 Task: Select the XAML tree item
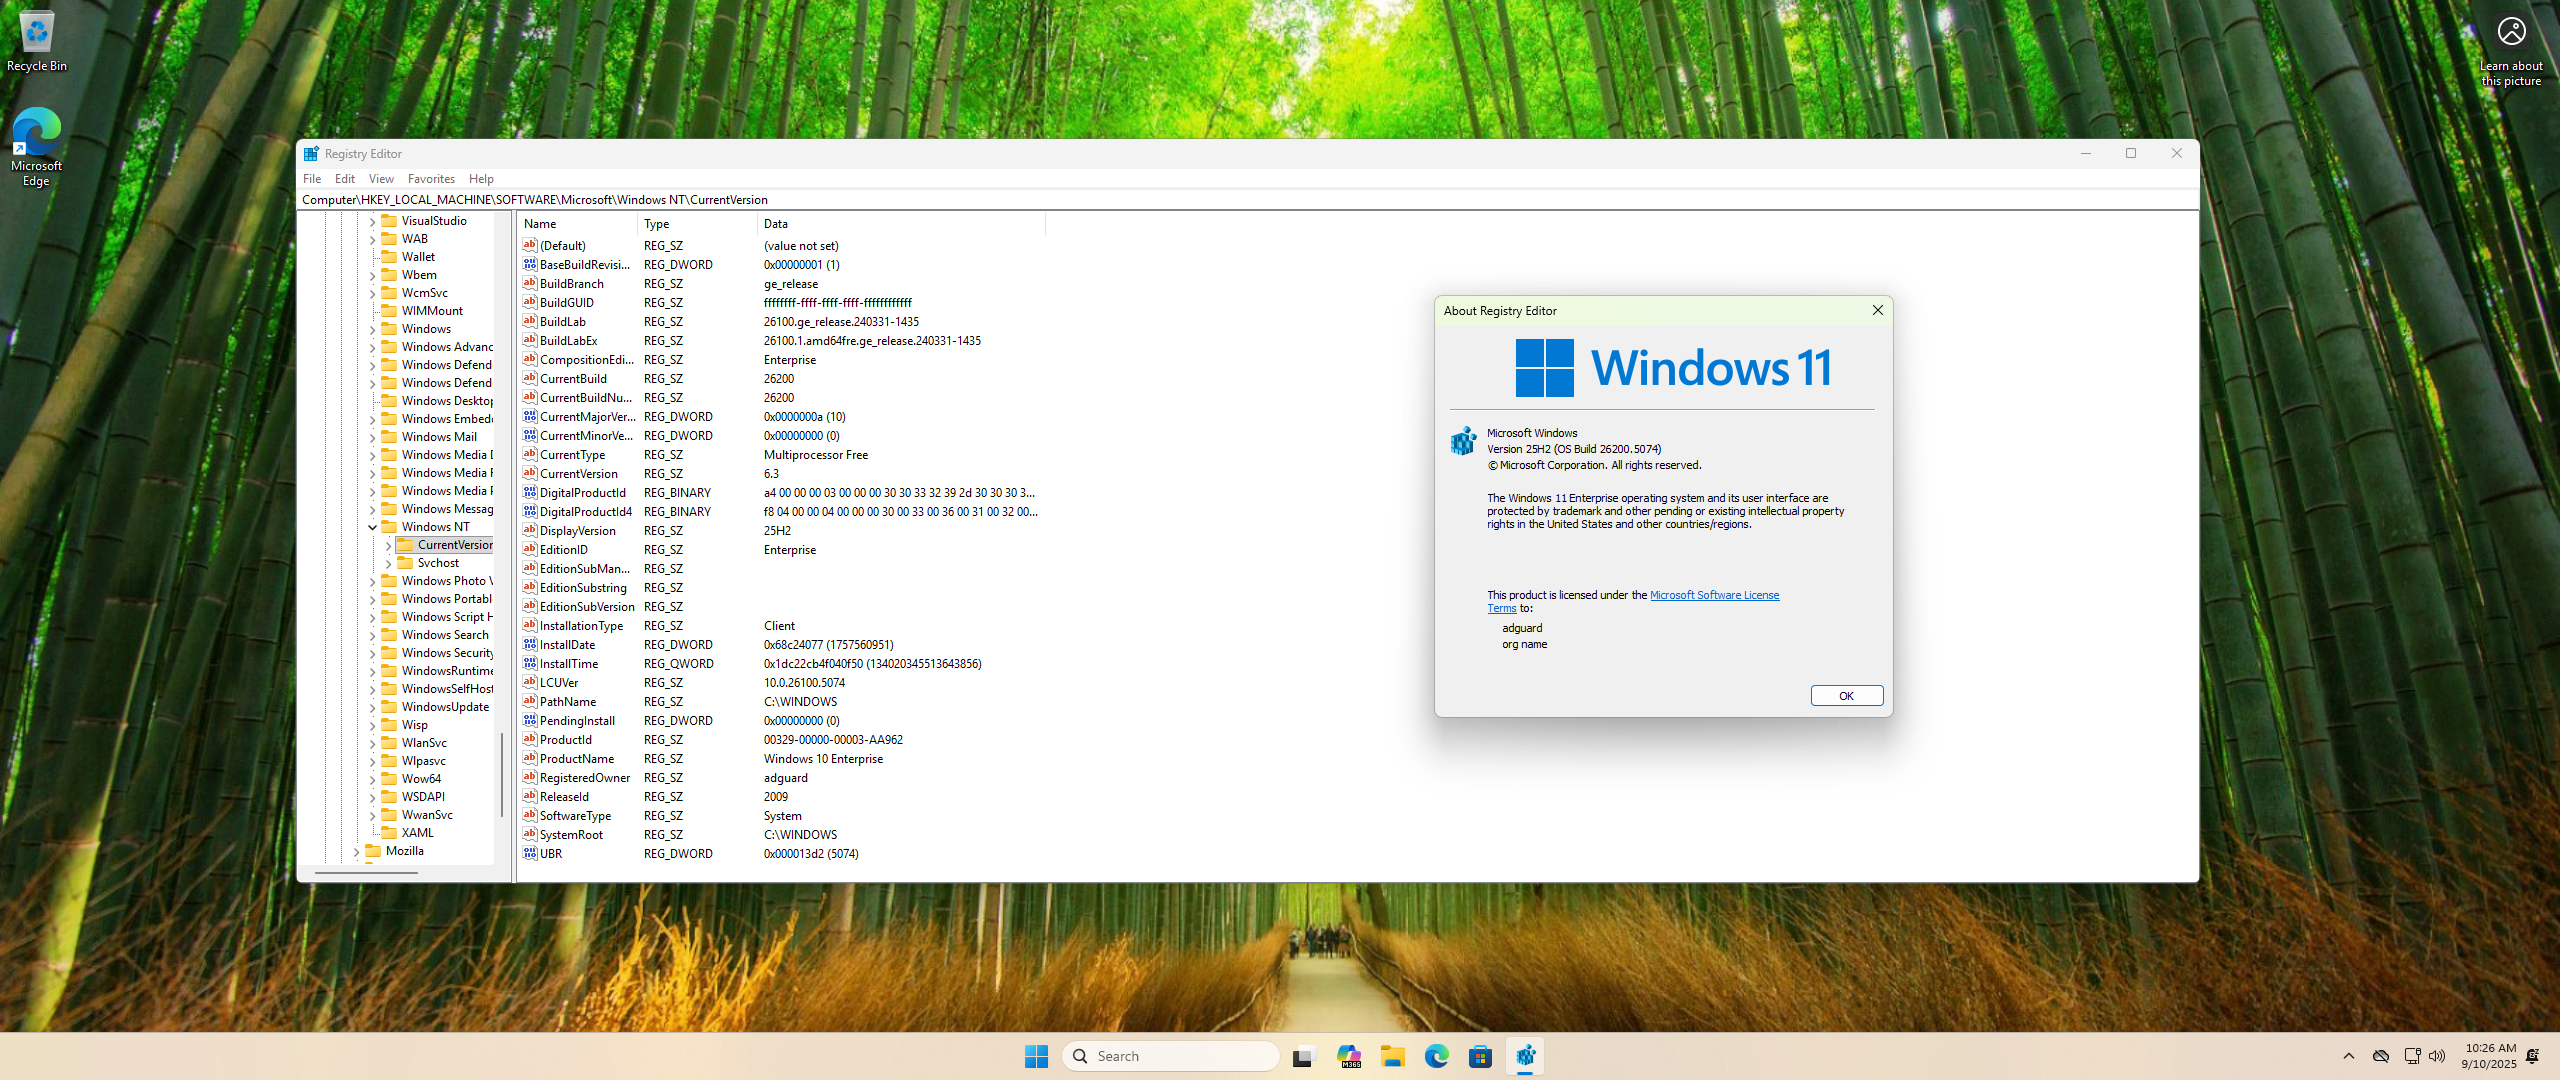417,833
